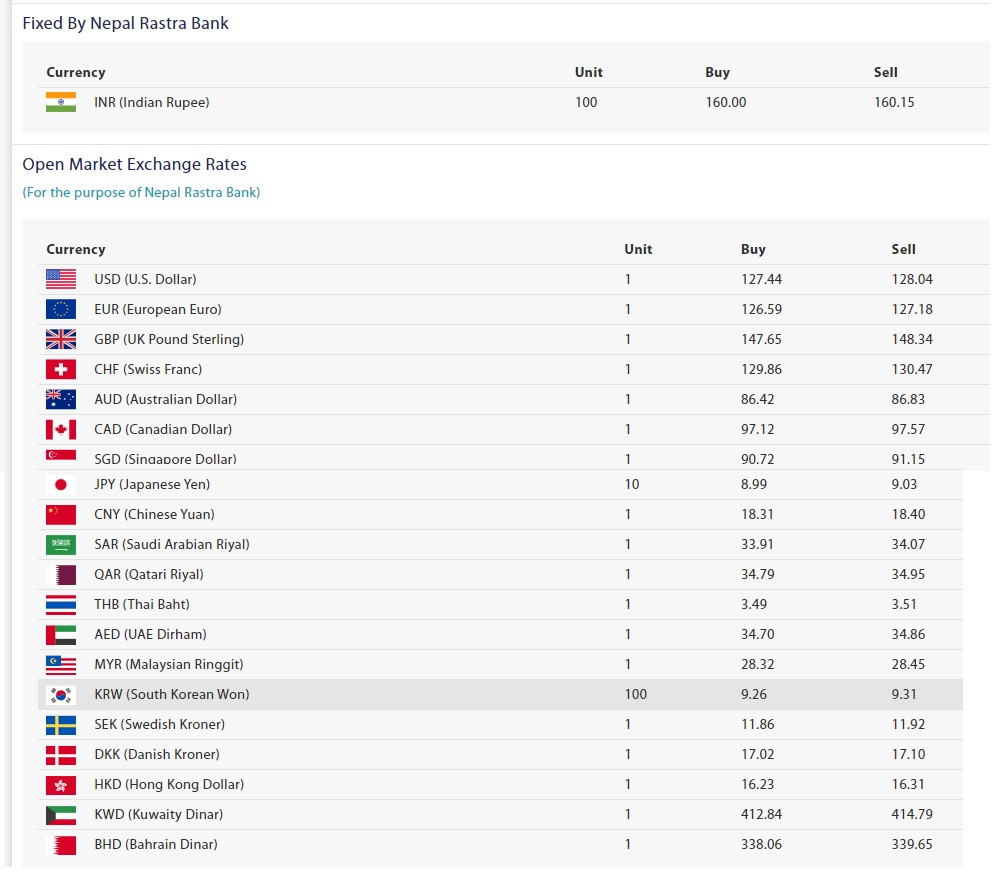Screen dimensions: 1002x880
Task: Click the Qatari Riyal sell rate 34.95
Action: click(x=908, y=575)
